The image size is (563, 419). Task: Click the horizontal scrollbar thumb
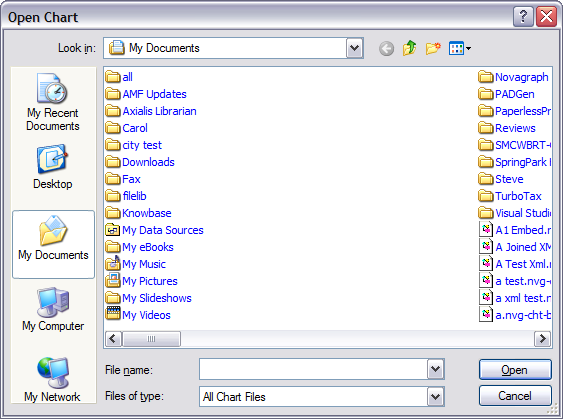[152, 339]
